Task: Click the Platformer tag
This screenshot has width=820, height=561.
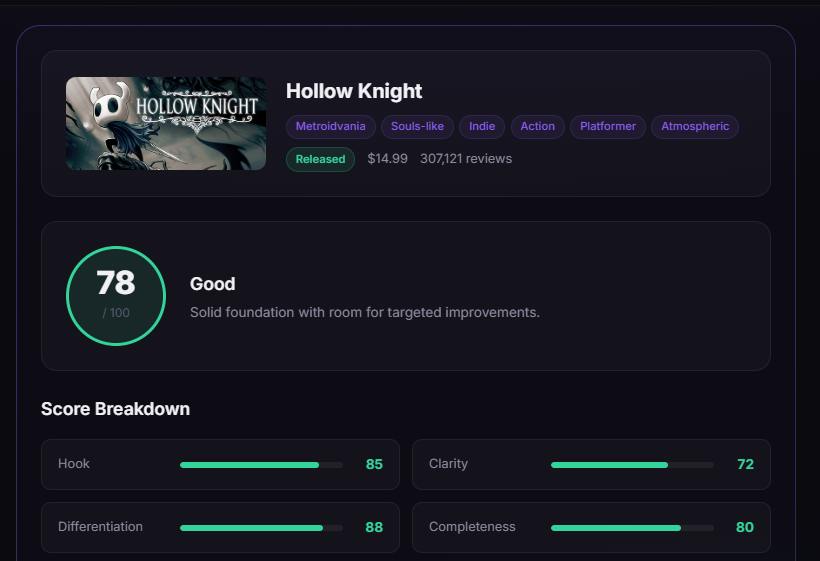Action: 608,127
